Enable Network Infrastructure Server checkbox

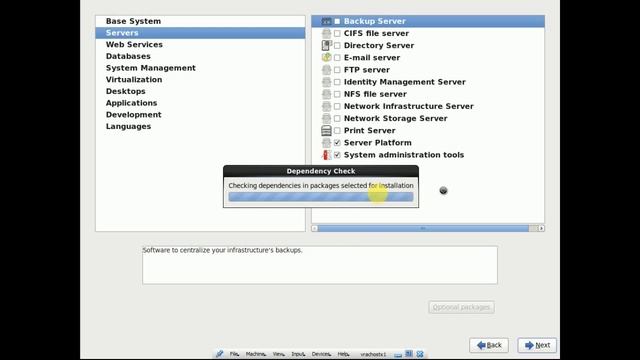337,107
